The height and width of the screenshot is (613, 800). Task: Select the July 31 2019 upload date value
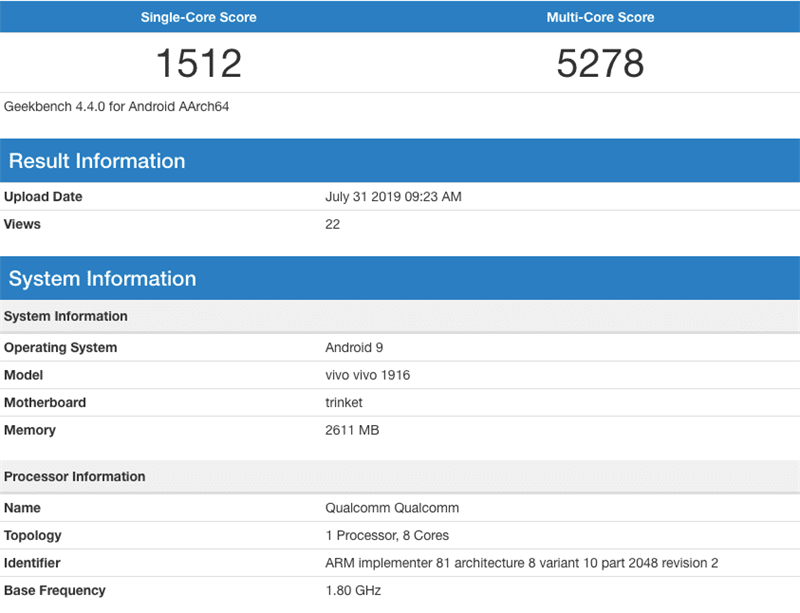click(x=393, y=197)
